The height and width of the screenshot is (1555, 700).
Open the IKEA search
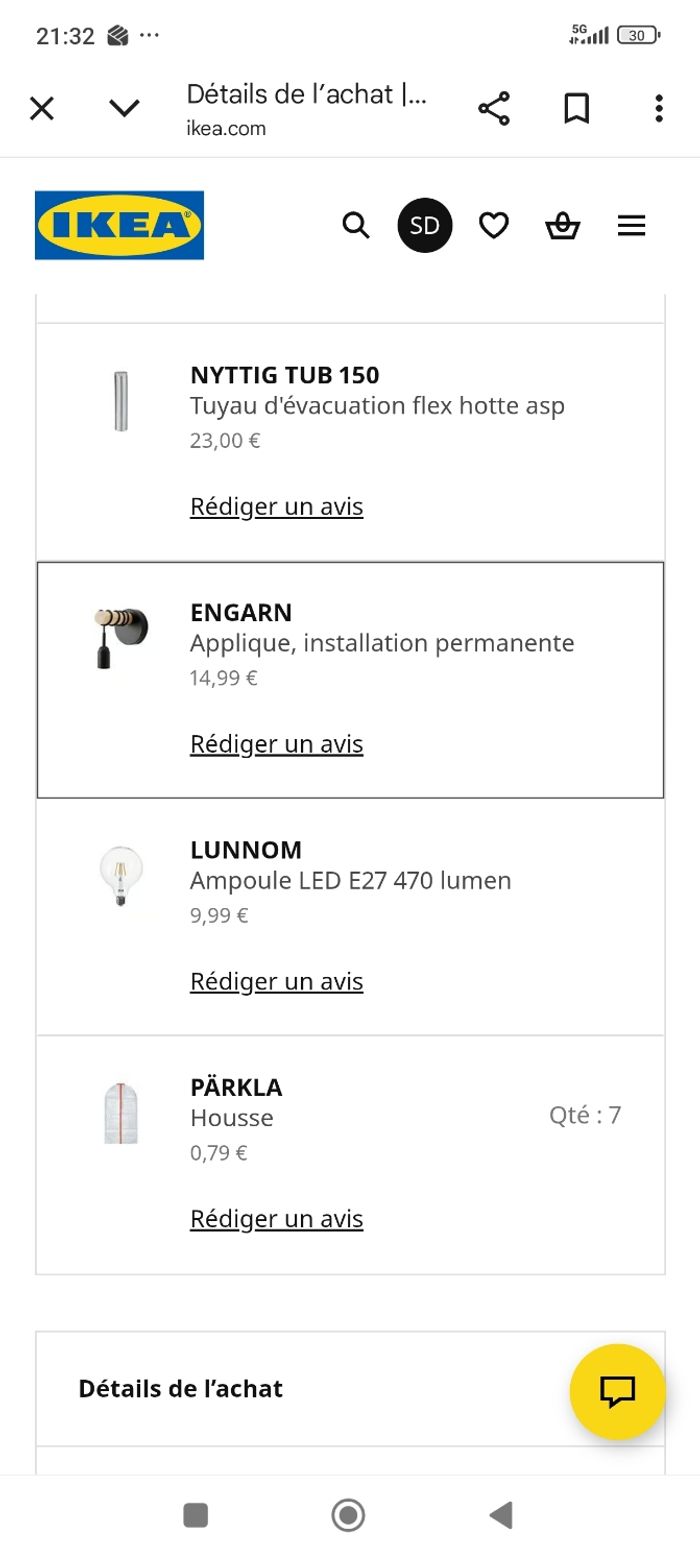tap(356, 225)
